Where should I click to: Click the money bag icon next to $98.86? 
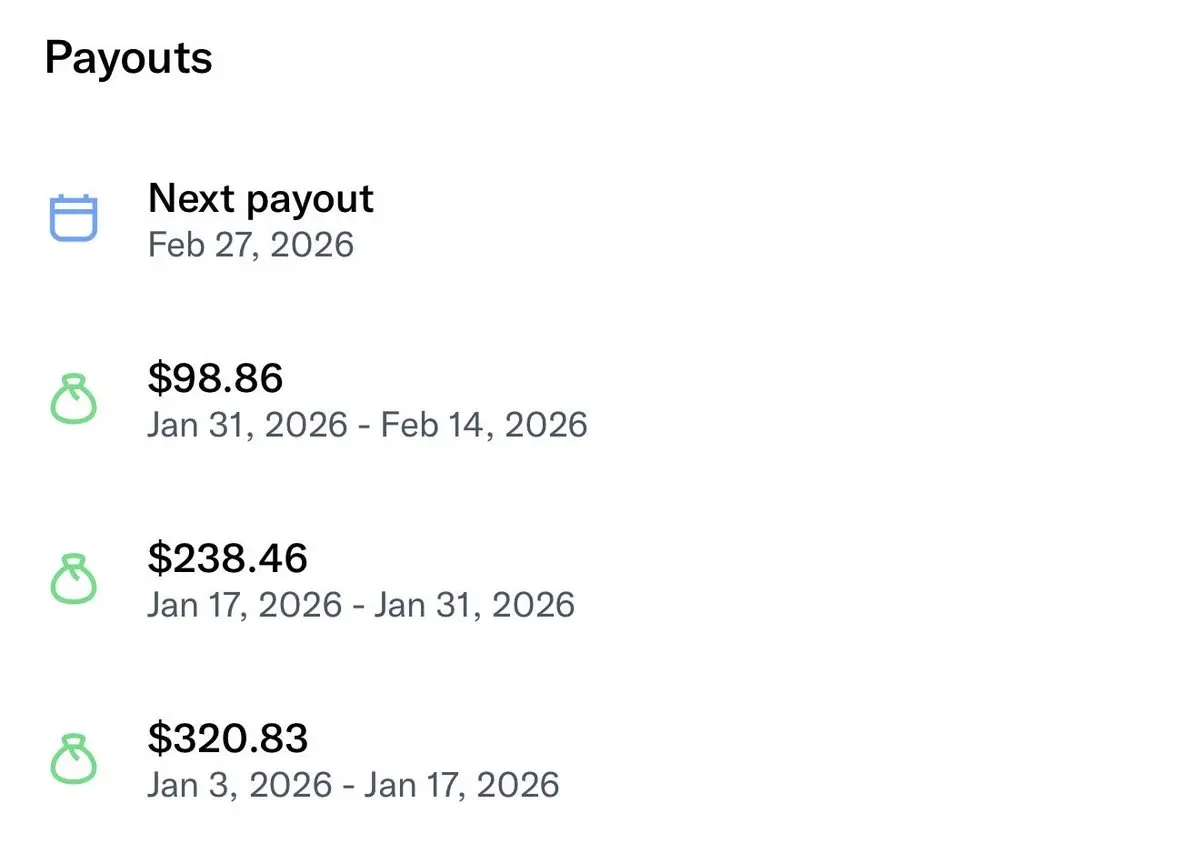click(74, 400)
